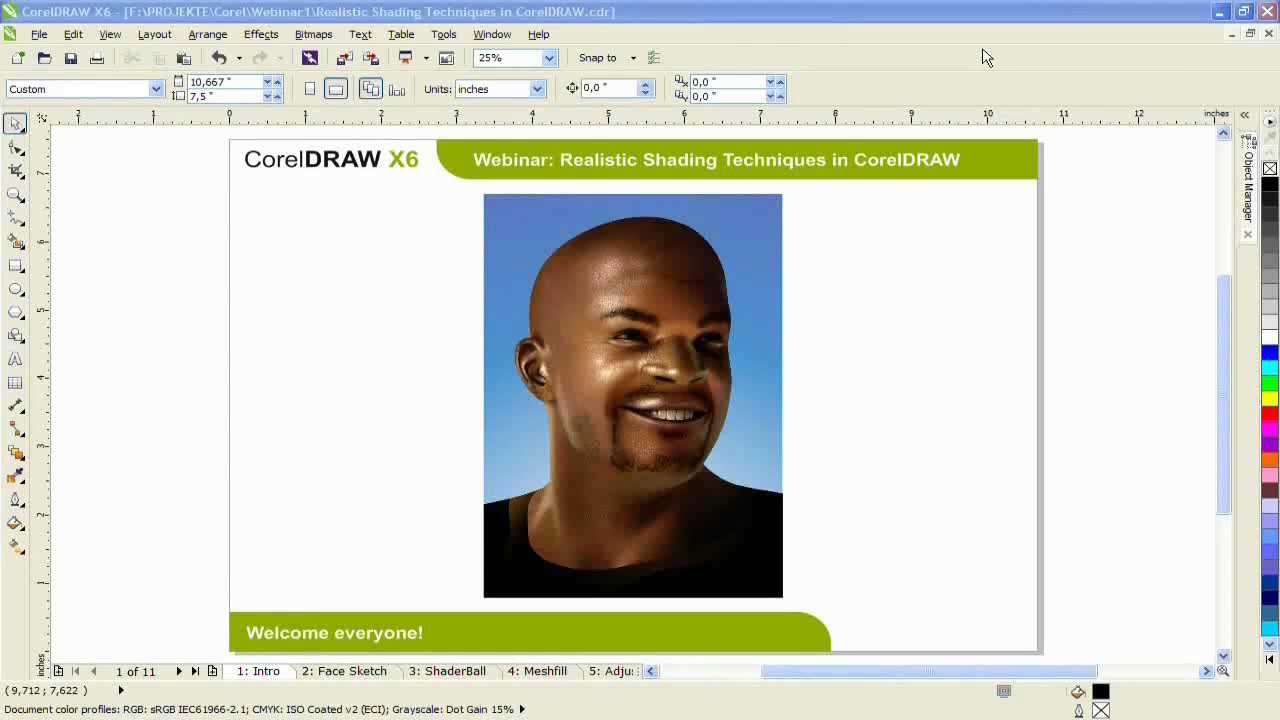Select the Rectangle tool
The image size is (1280, 720).
pyautogui.click(x=15, y=266)
